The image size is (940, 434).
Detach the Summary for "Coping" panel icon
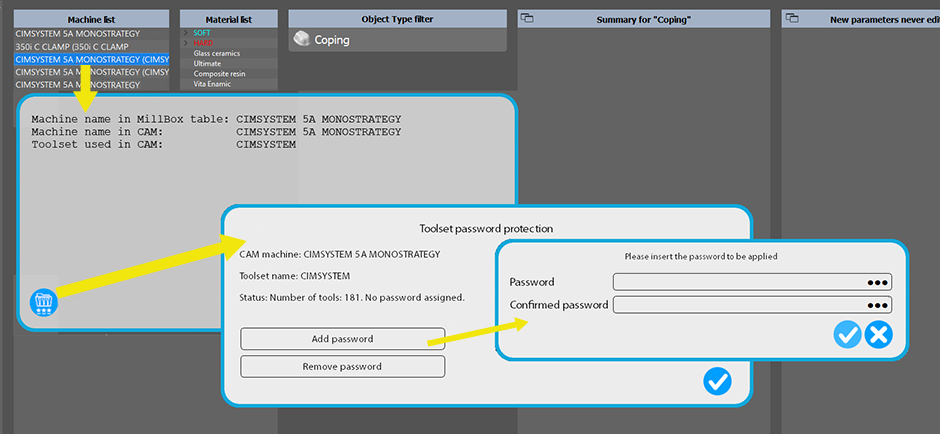(x=527, y=19)
